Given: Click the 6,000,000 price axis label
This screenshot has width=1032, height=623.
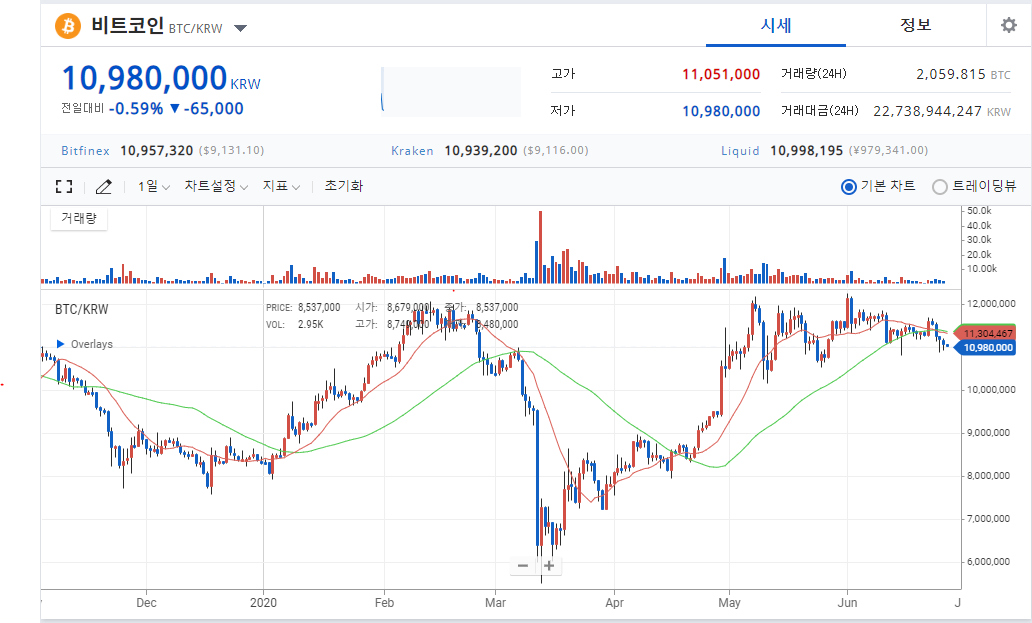Looking at the screenshot, I should coord(988,562).
